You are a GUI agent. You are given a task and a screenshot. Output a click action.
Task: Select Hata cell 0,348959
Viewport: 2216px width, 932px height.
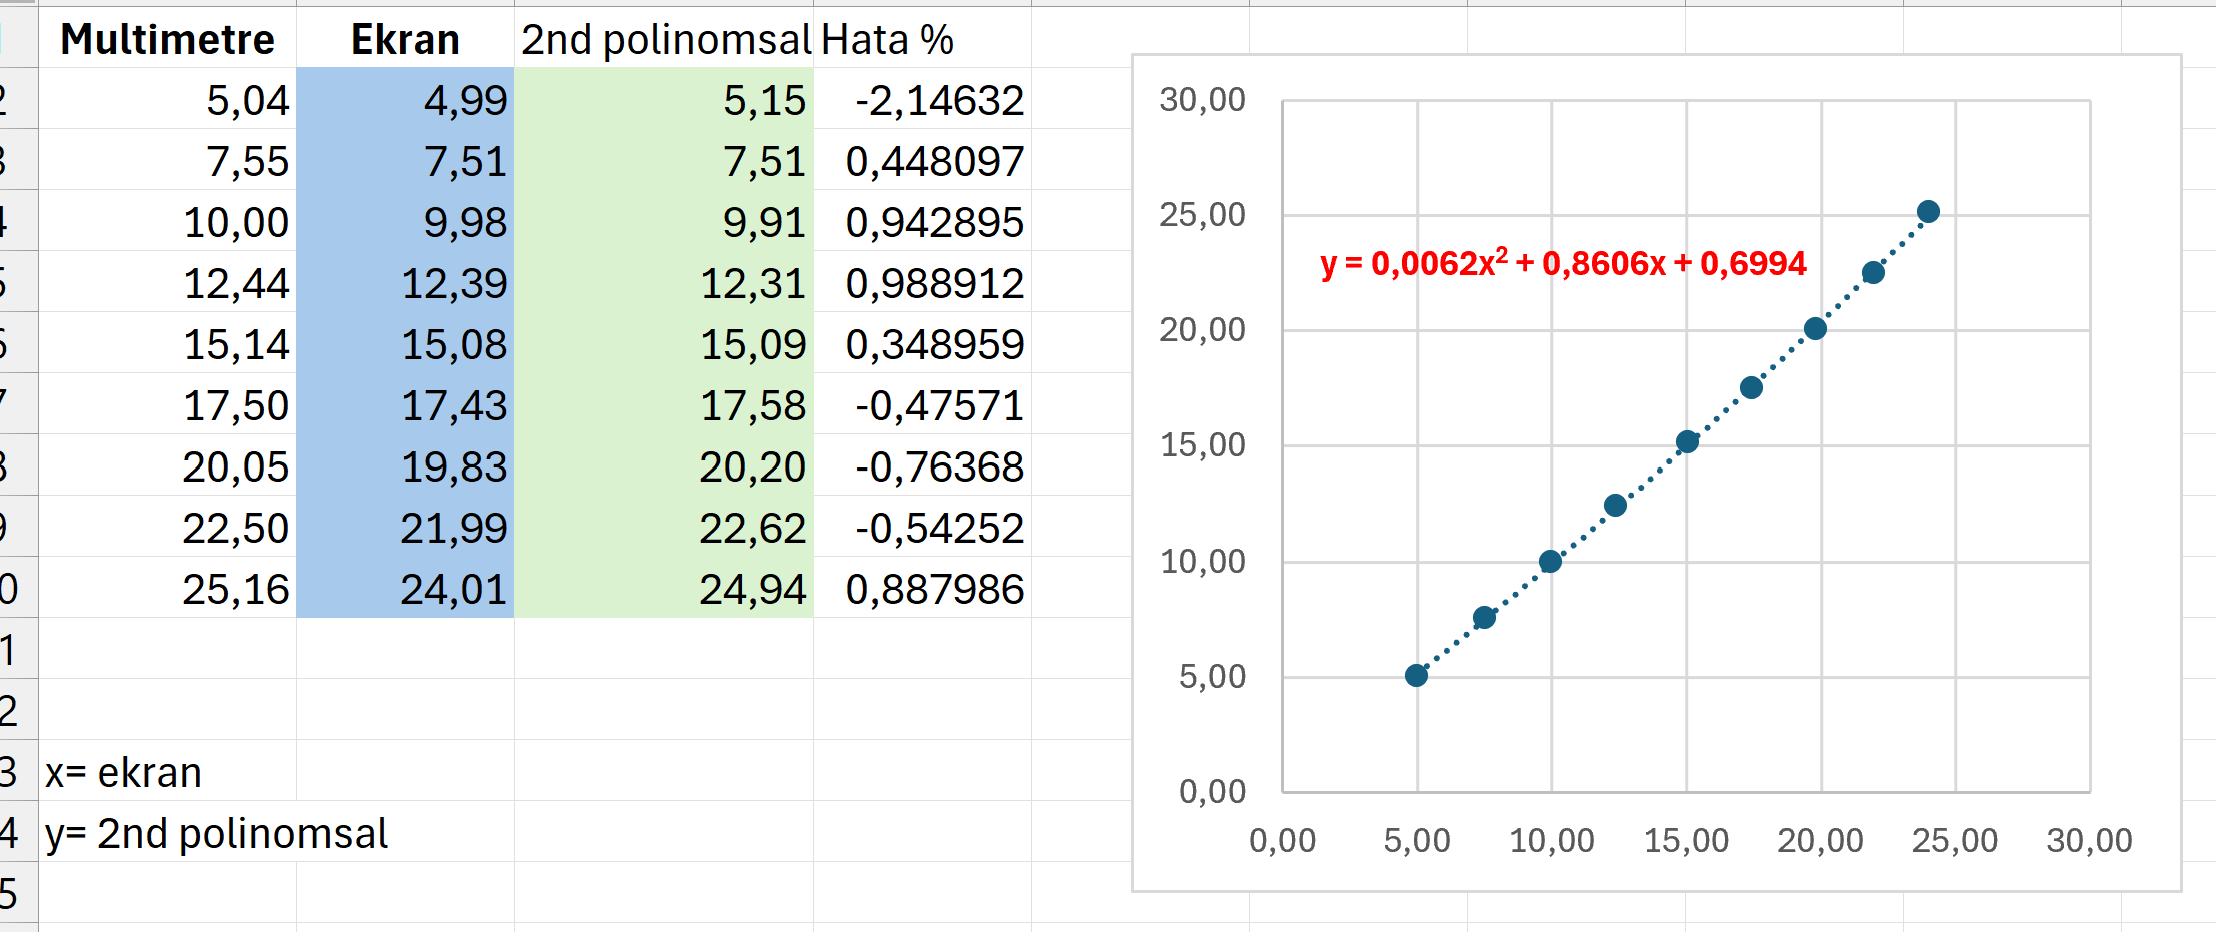pyautogui.click(x=922, y=343)
